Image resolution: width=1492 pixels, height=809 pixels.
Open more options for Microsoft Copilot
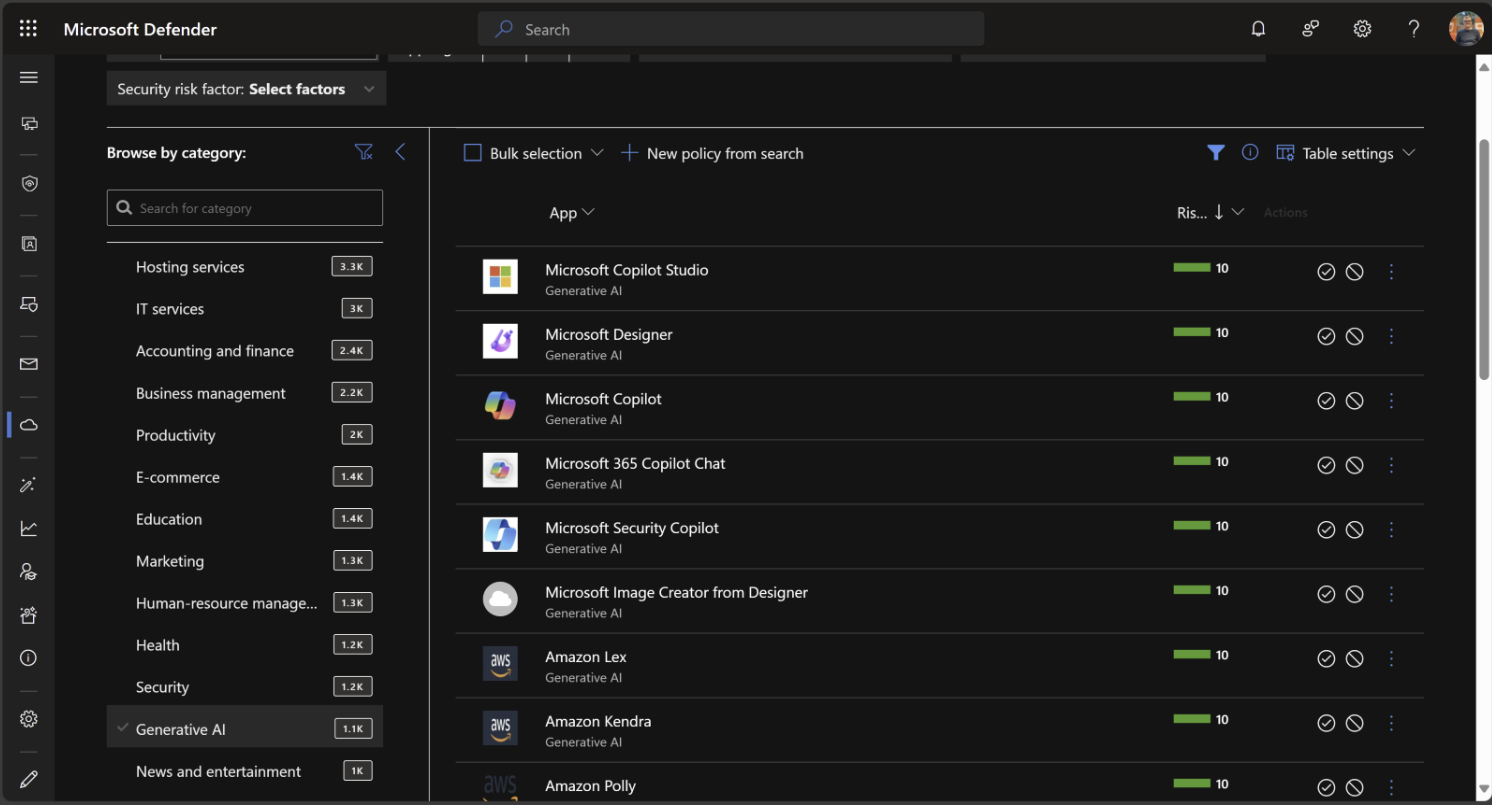point(1391,401)
